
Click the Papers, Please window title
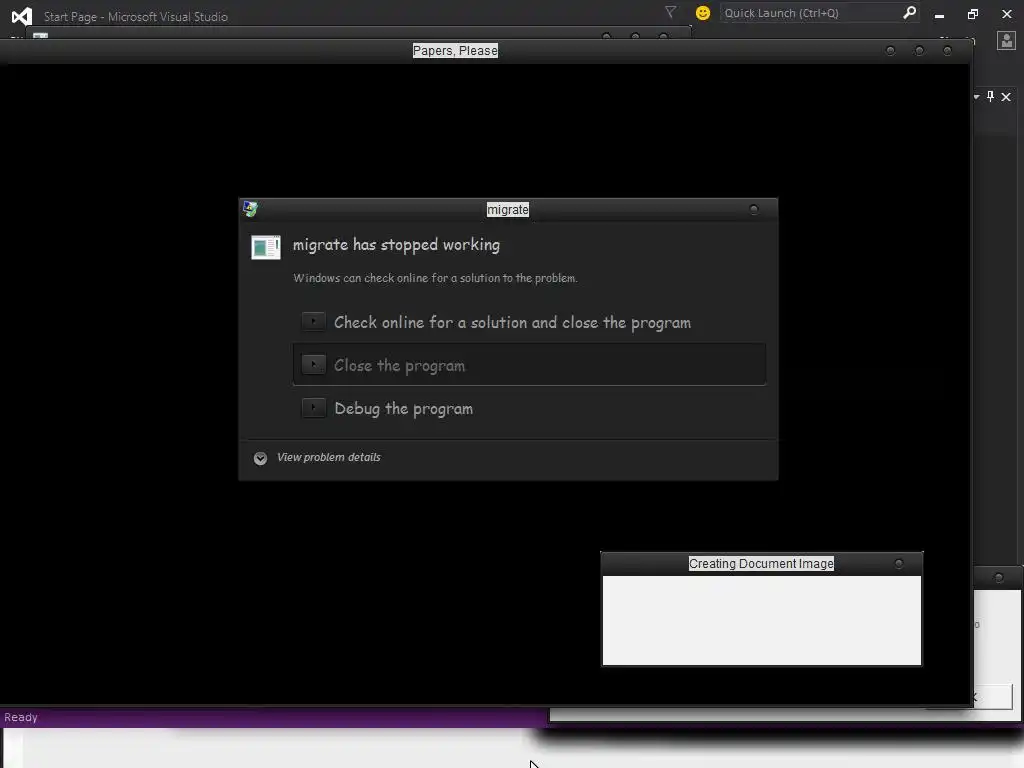pyautogui.click(x=455, y=51)
